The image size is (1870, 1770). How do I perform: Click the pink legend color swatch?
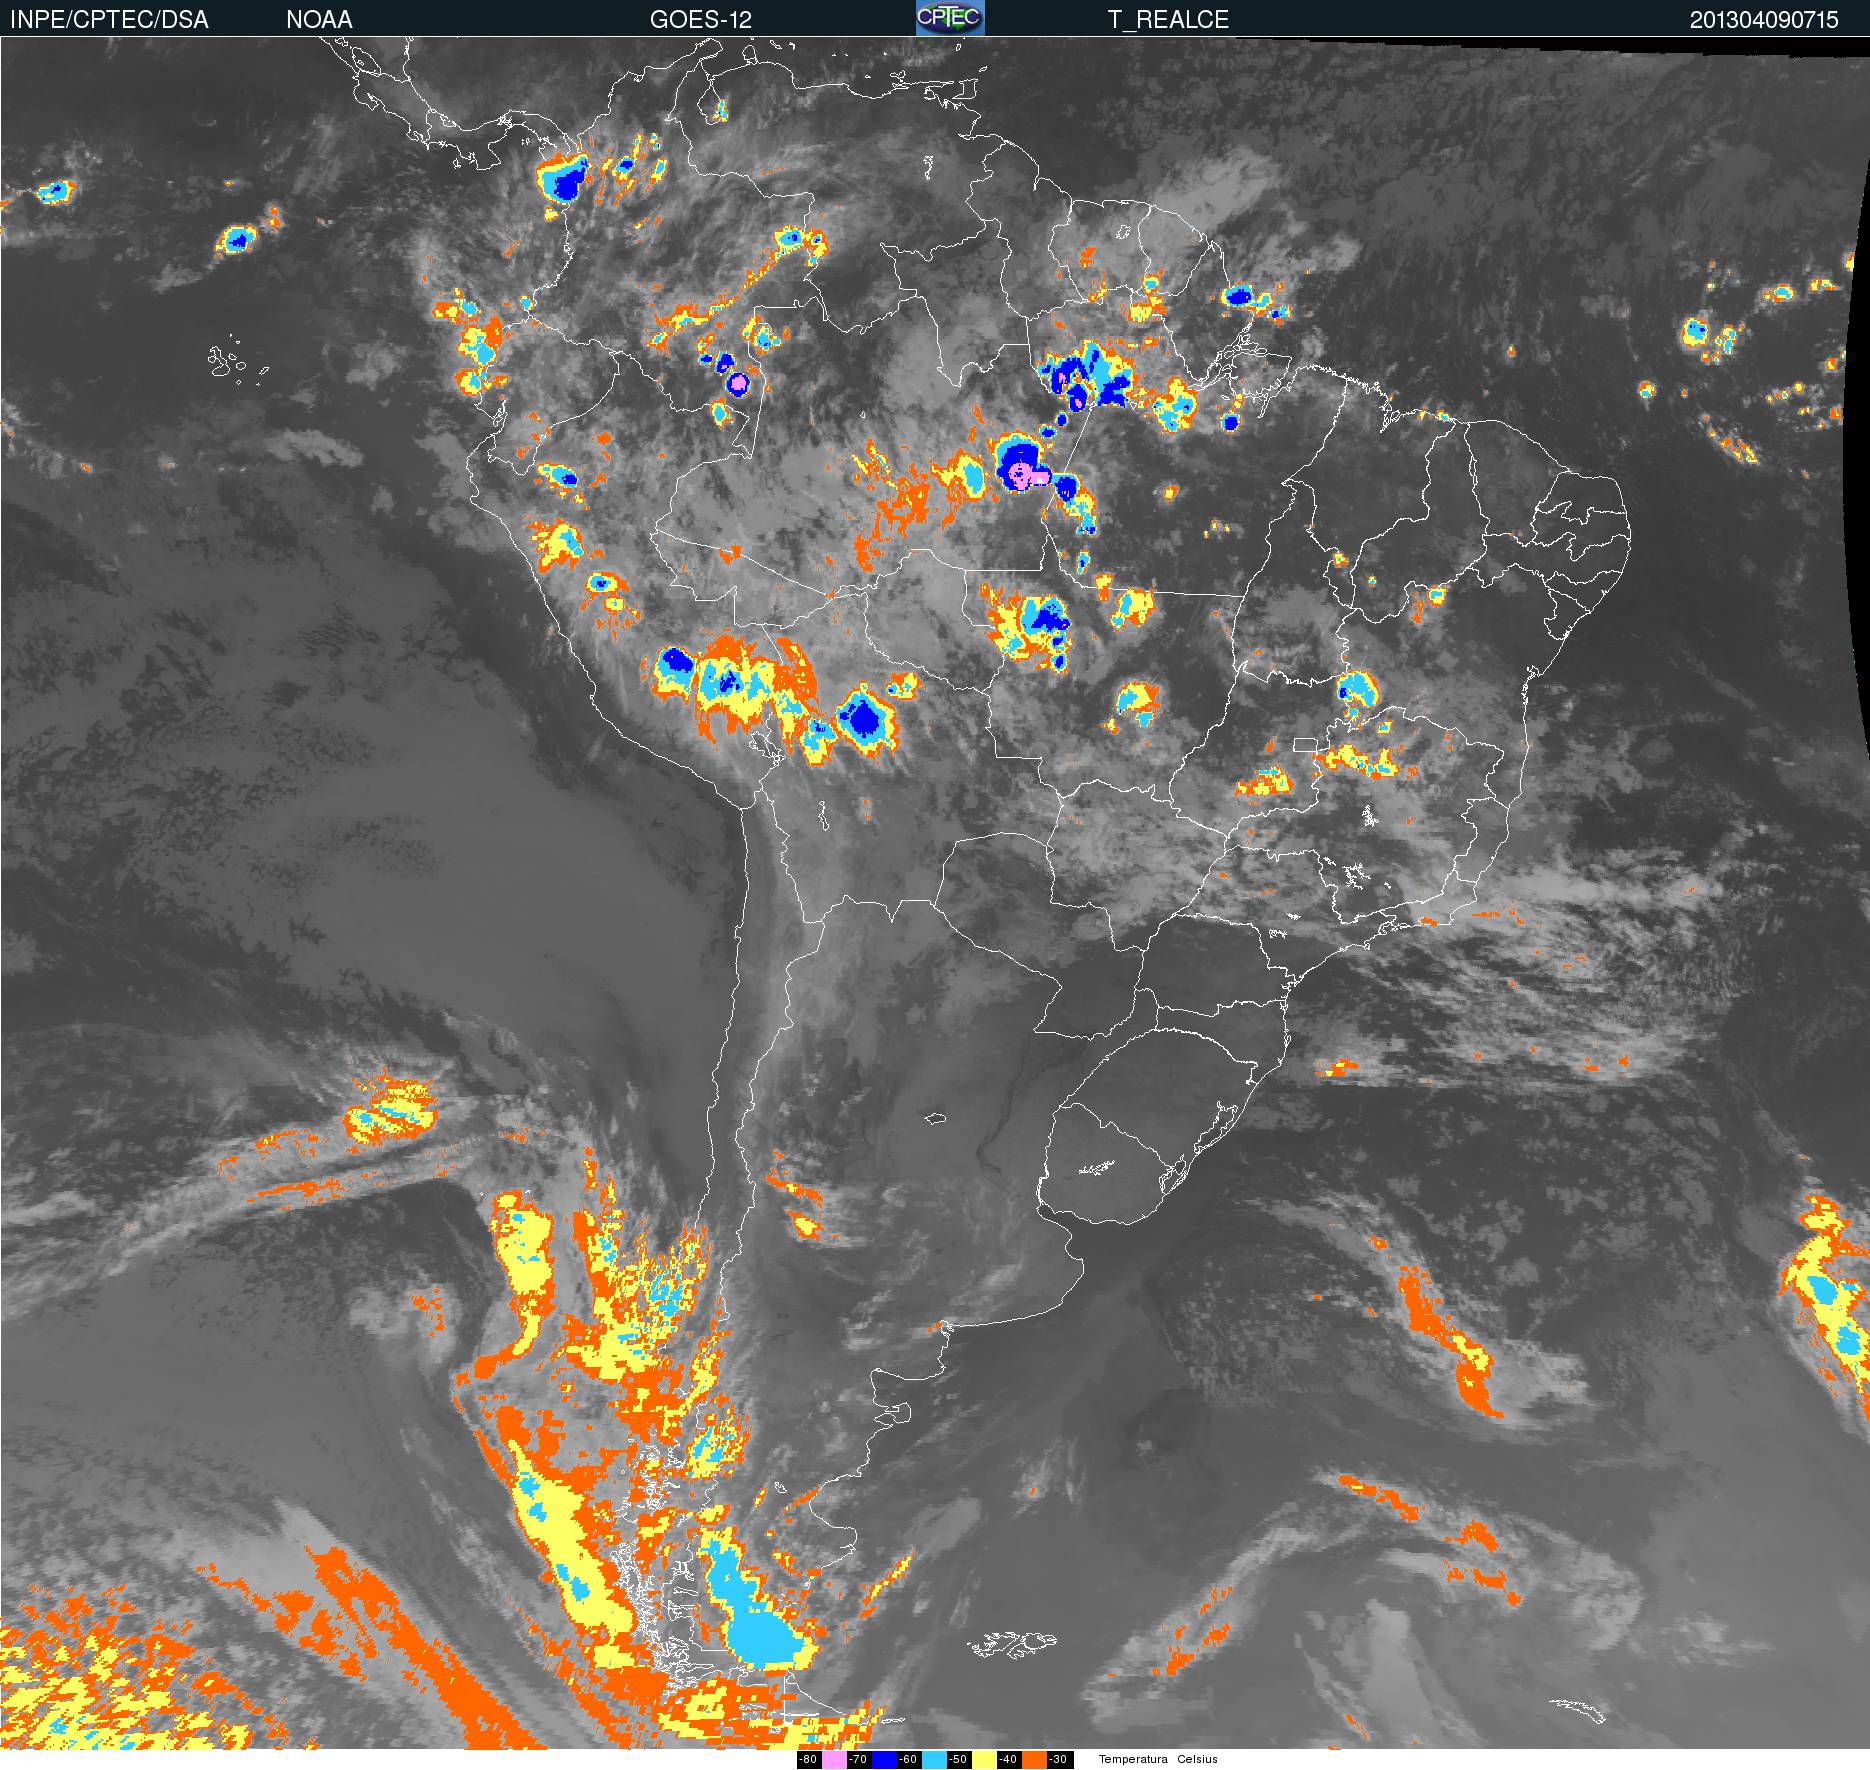(x=834, y=1759)
